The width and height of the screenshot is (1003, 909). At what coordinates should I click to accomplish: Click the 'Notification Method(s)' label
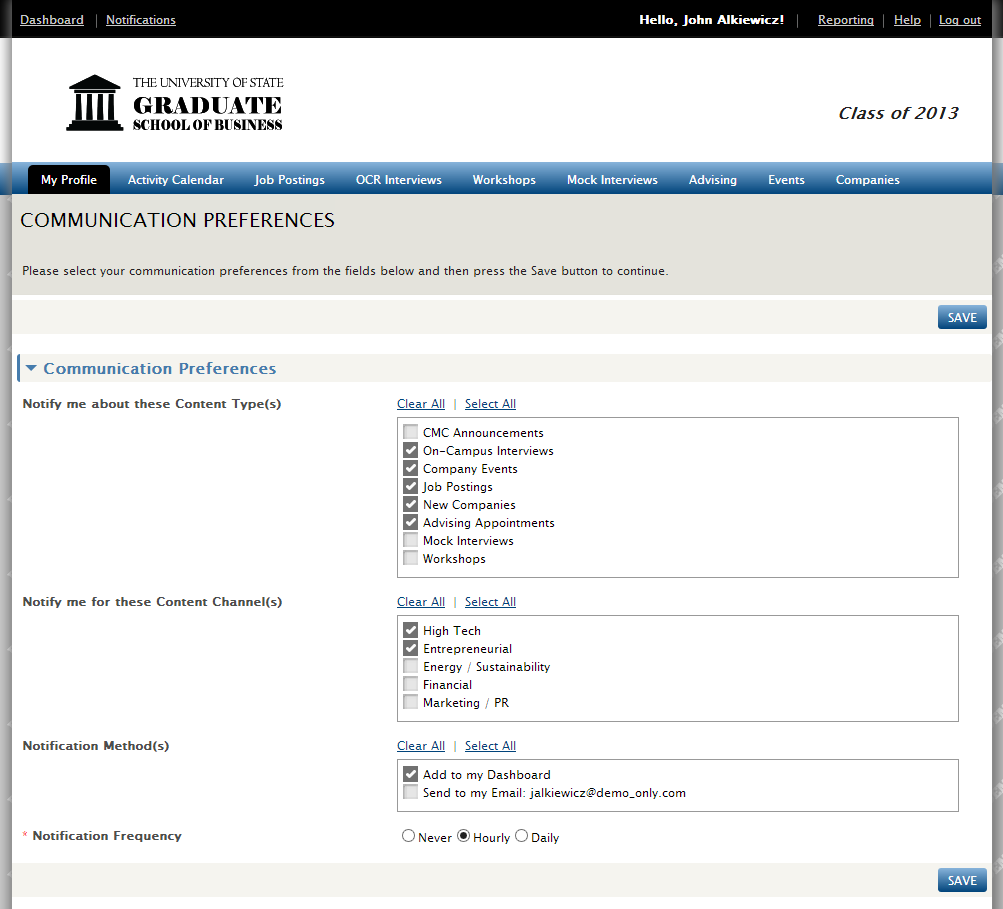tap(96, 746)
